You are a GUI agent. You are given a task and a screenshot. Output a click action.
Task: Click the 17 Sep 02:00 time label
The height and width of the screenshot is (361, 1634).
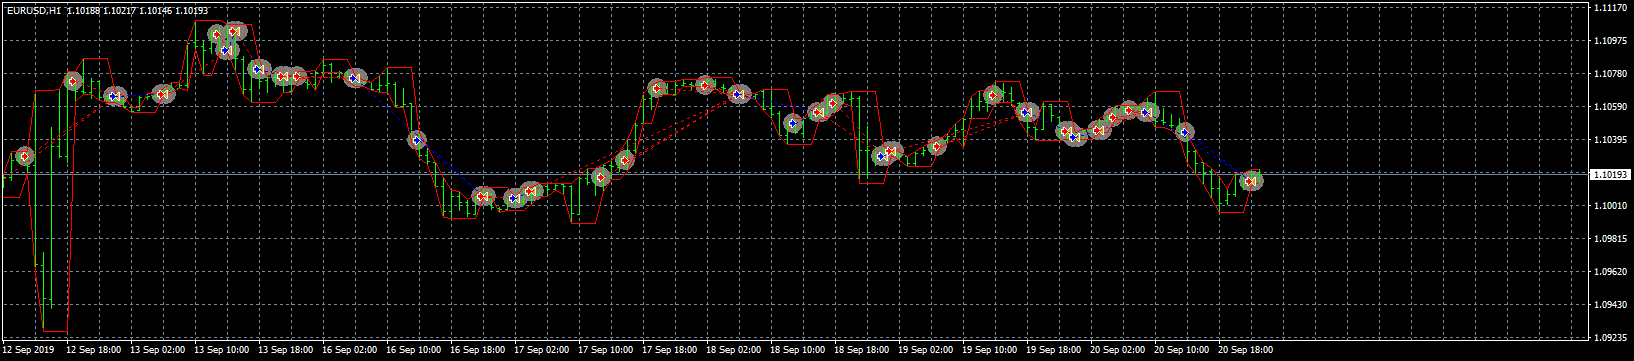[x=543, y=351]
